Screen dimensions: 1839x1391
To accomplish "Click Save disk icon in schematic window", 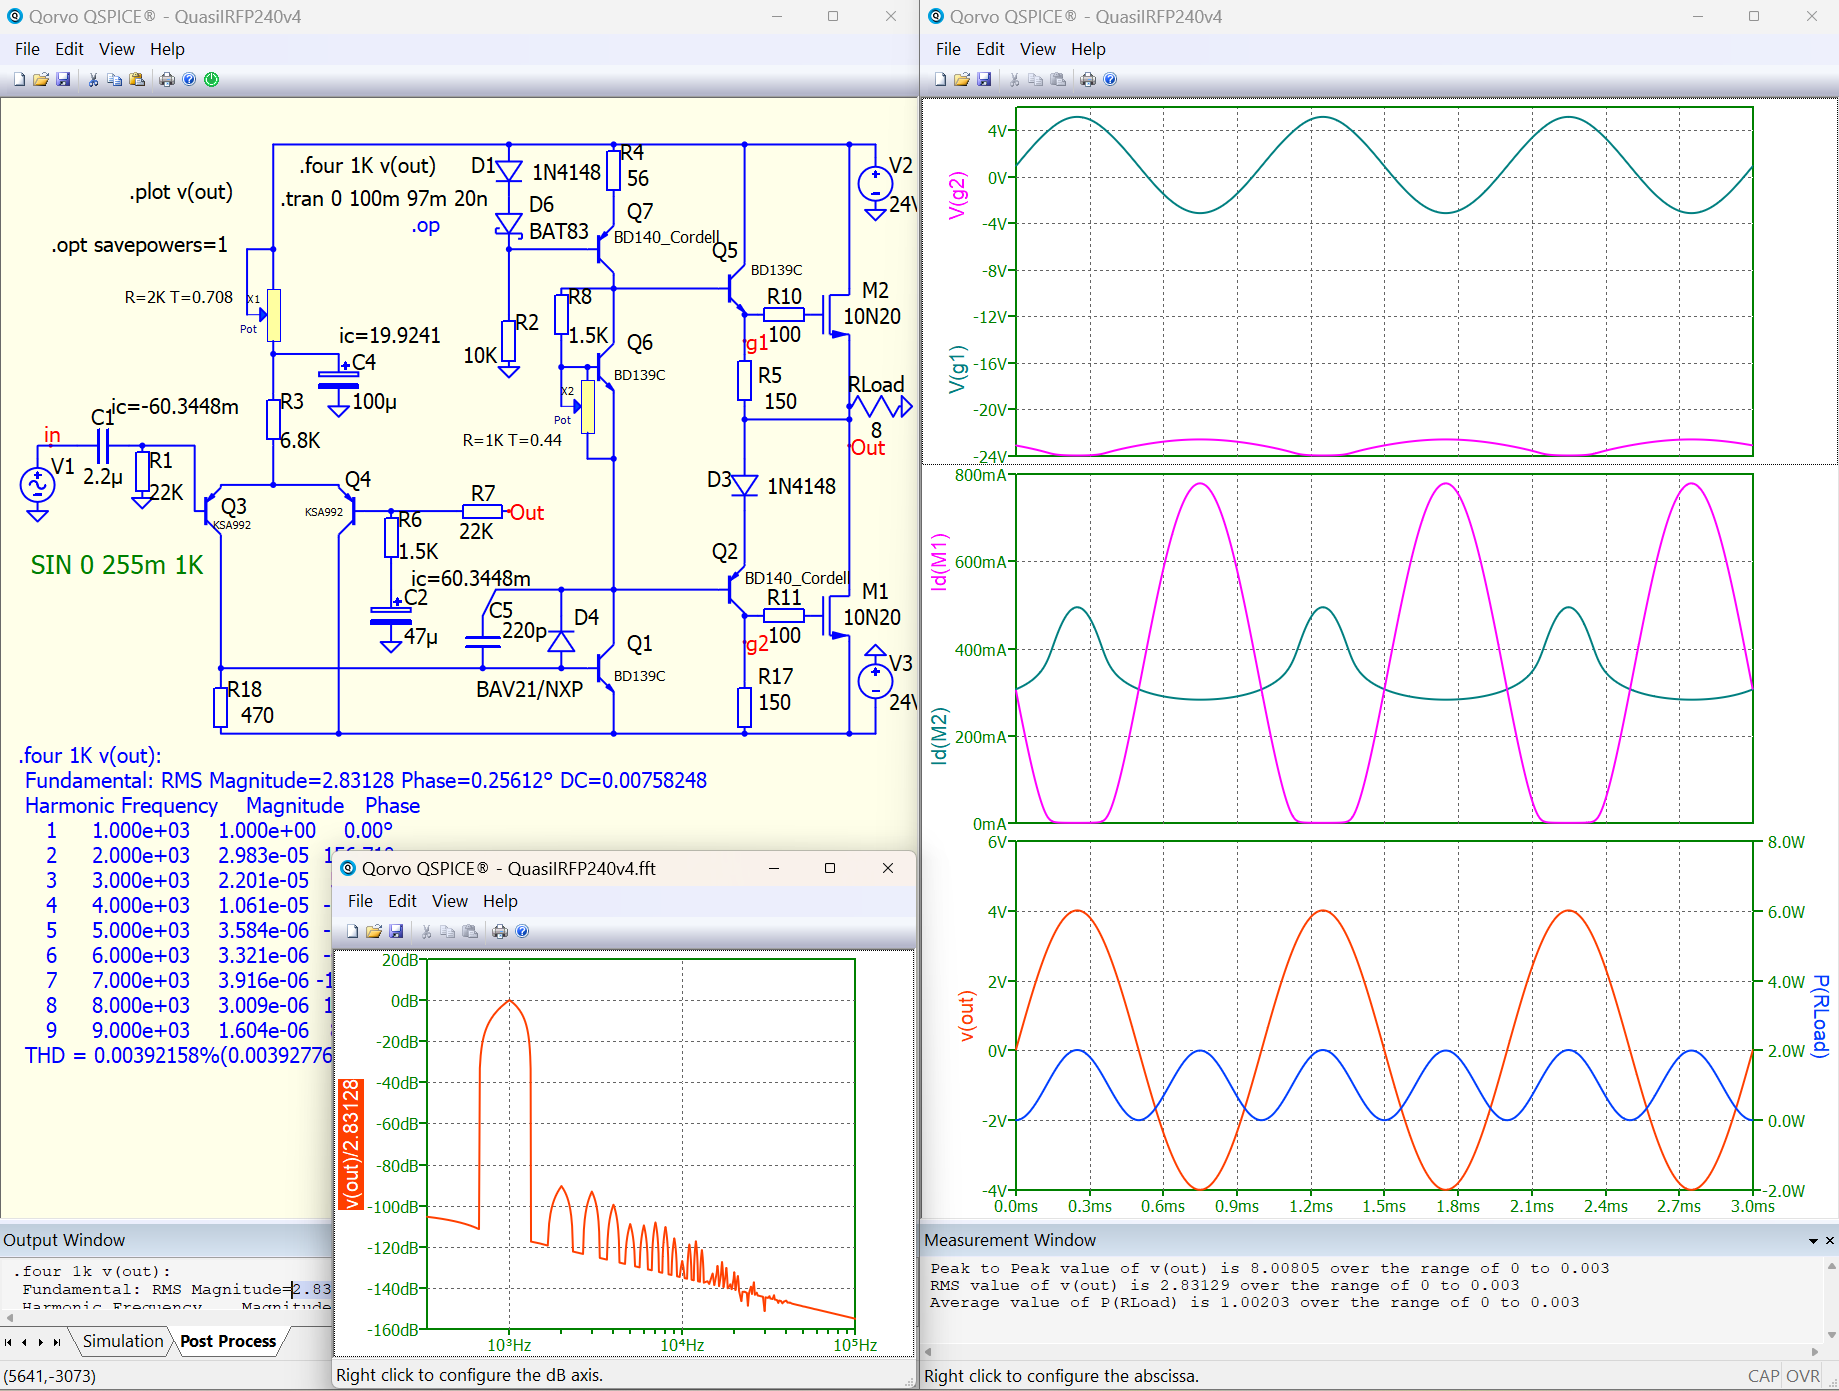I will tap(63, 80).
